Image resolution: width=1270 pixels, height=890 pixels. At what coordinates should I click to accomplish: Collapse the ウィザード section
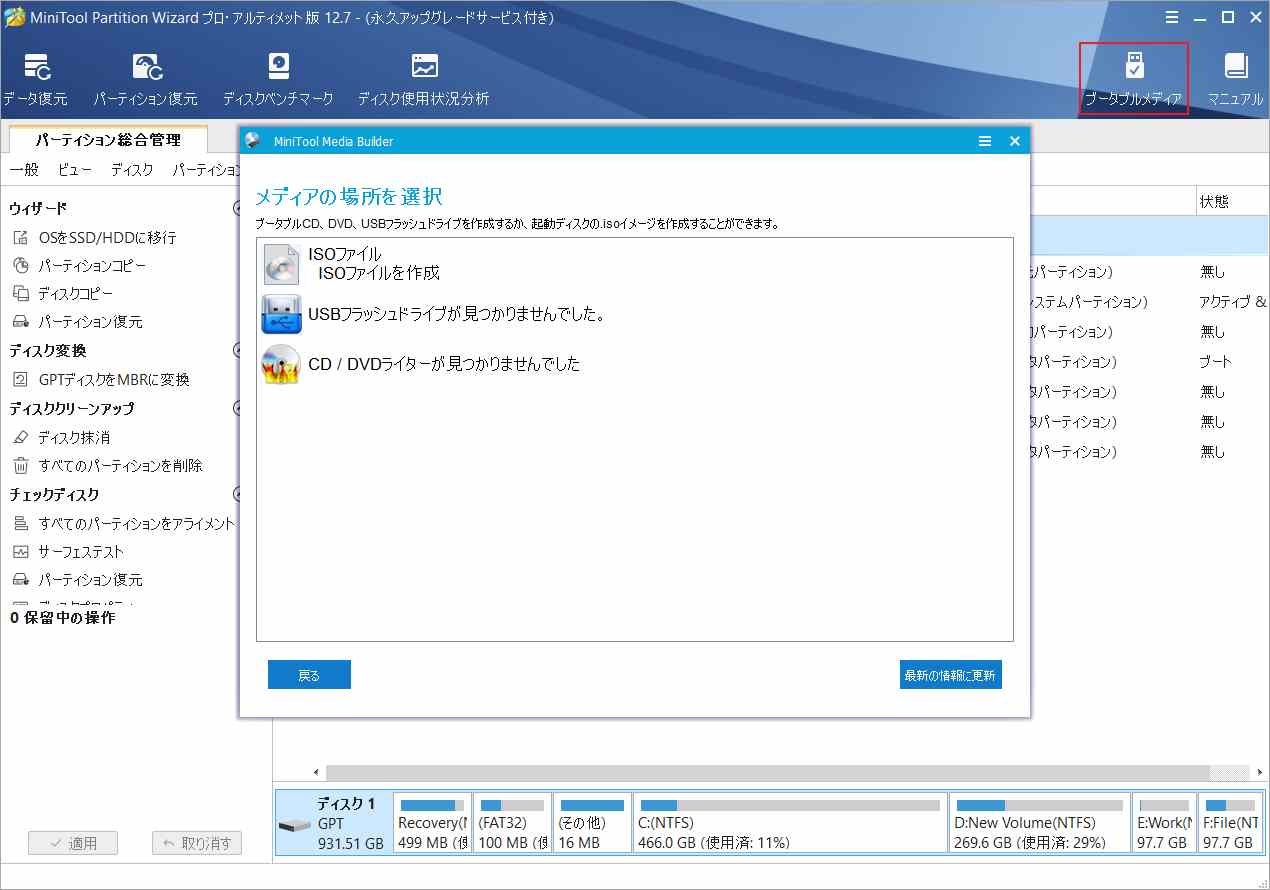click(237, 208)
